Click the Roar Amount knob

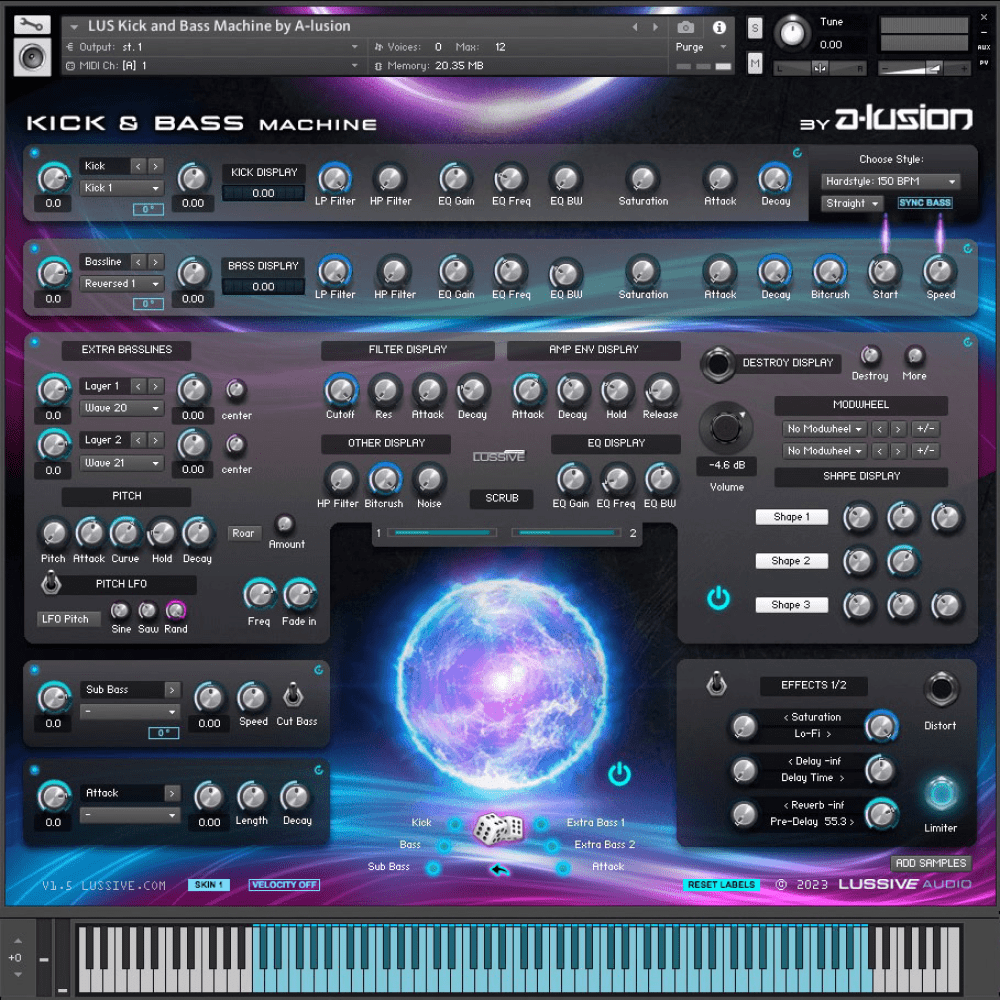(284, 524)
